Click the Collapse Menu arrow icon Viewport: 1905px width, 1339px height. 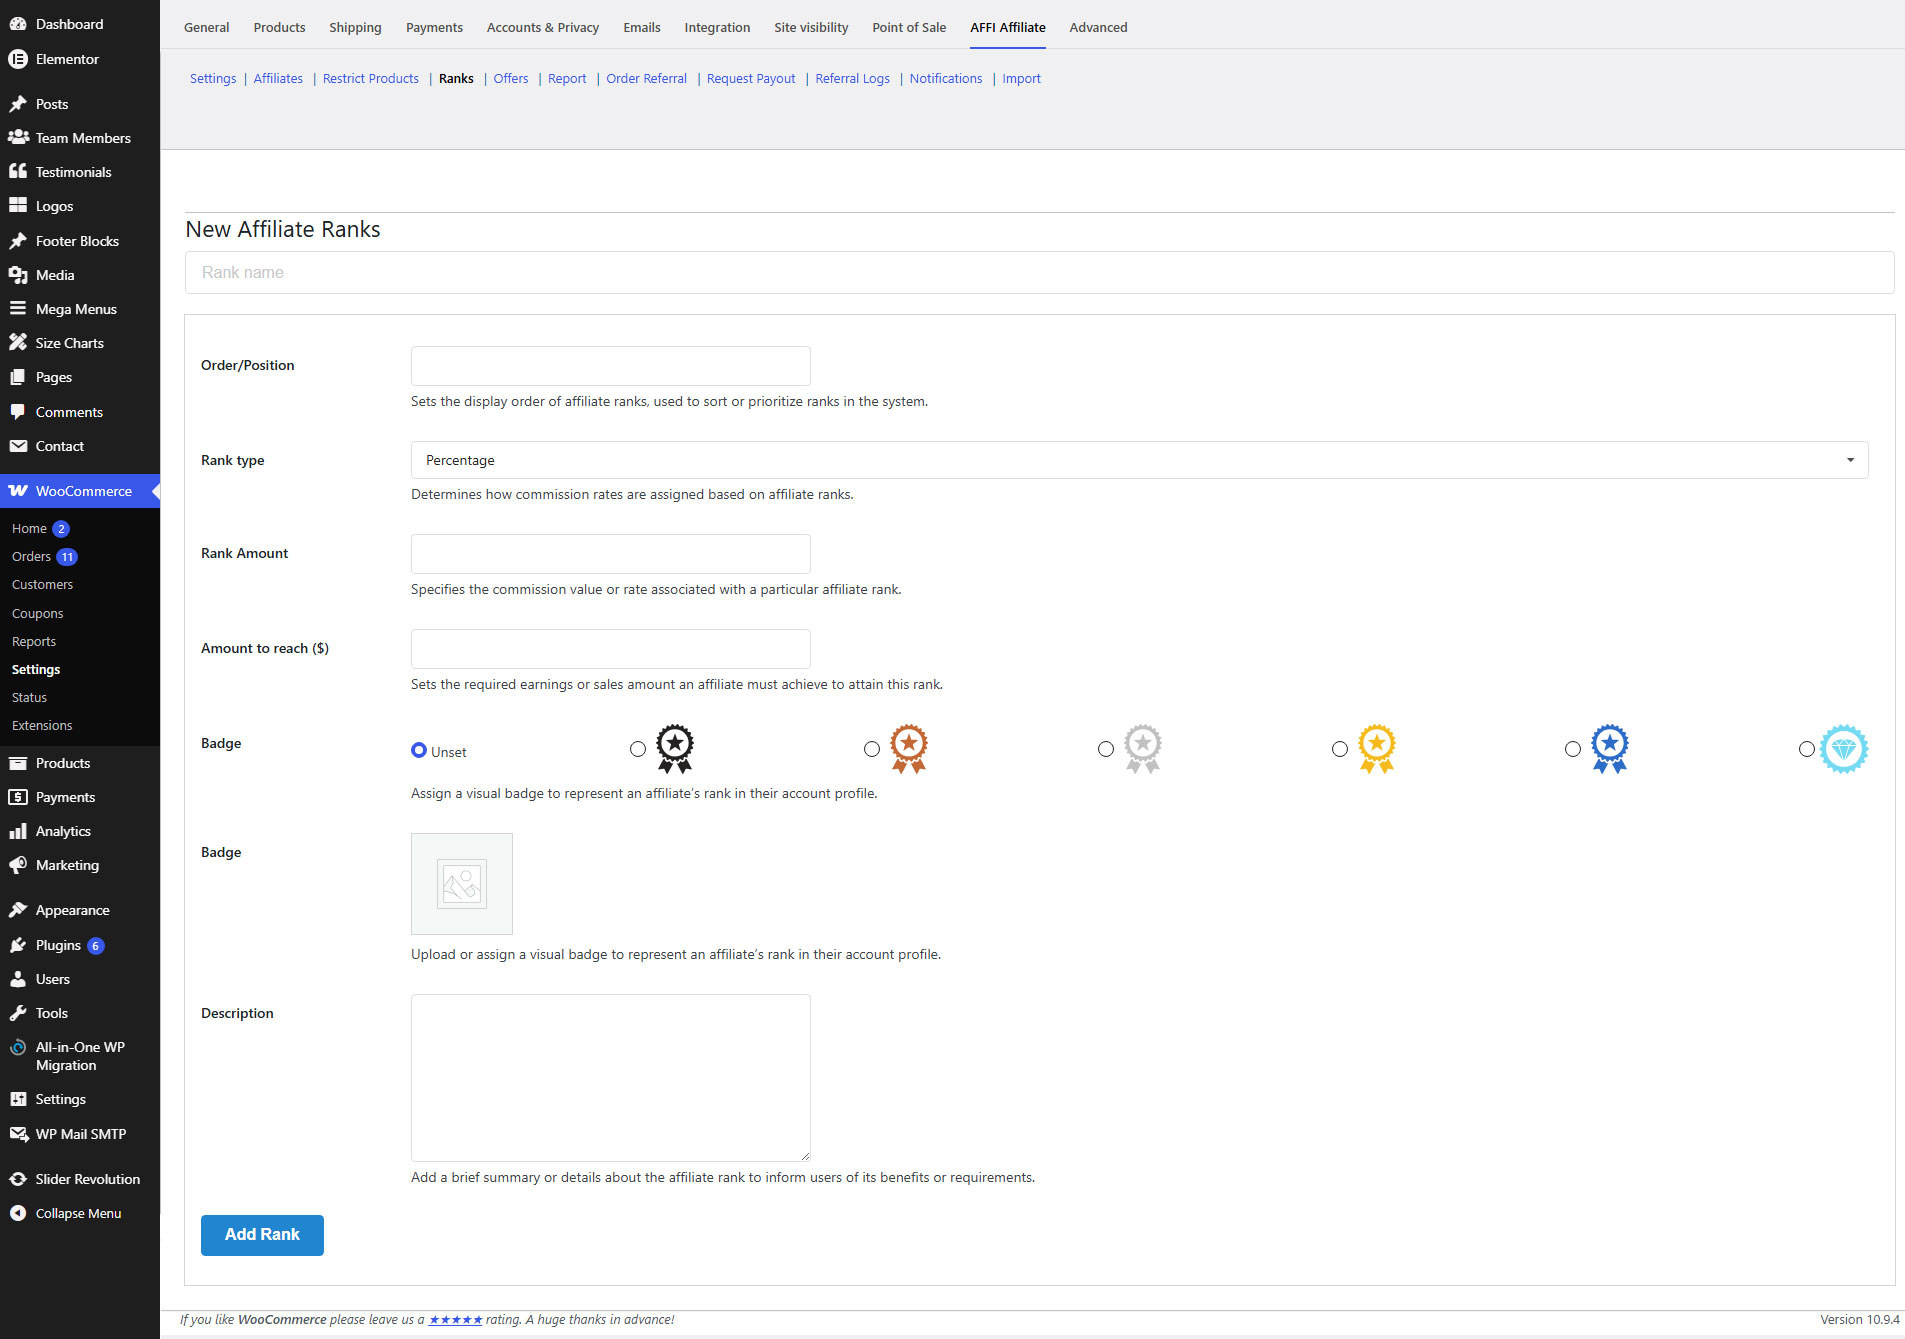tap(18, 1213)
